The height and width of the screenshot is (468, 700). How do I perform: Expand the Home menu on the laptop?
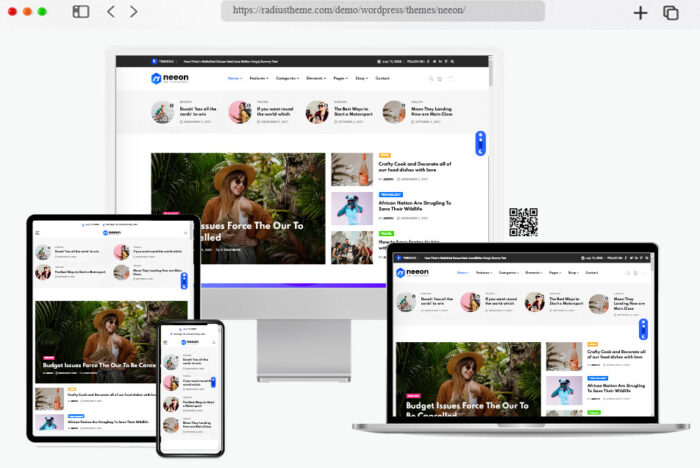pos(462,272)
